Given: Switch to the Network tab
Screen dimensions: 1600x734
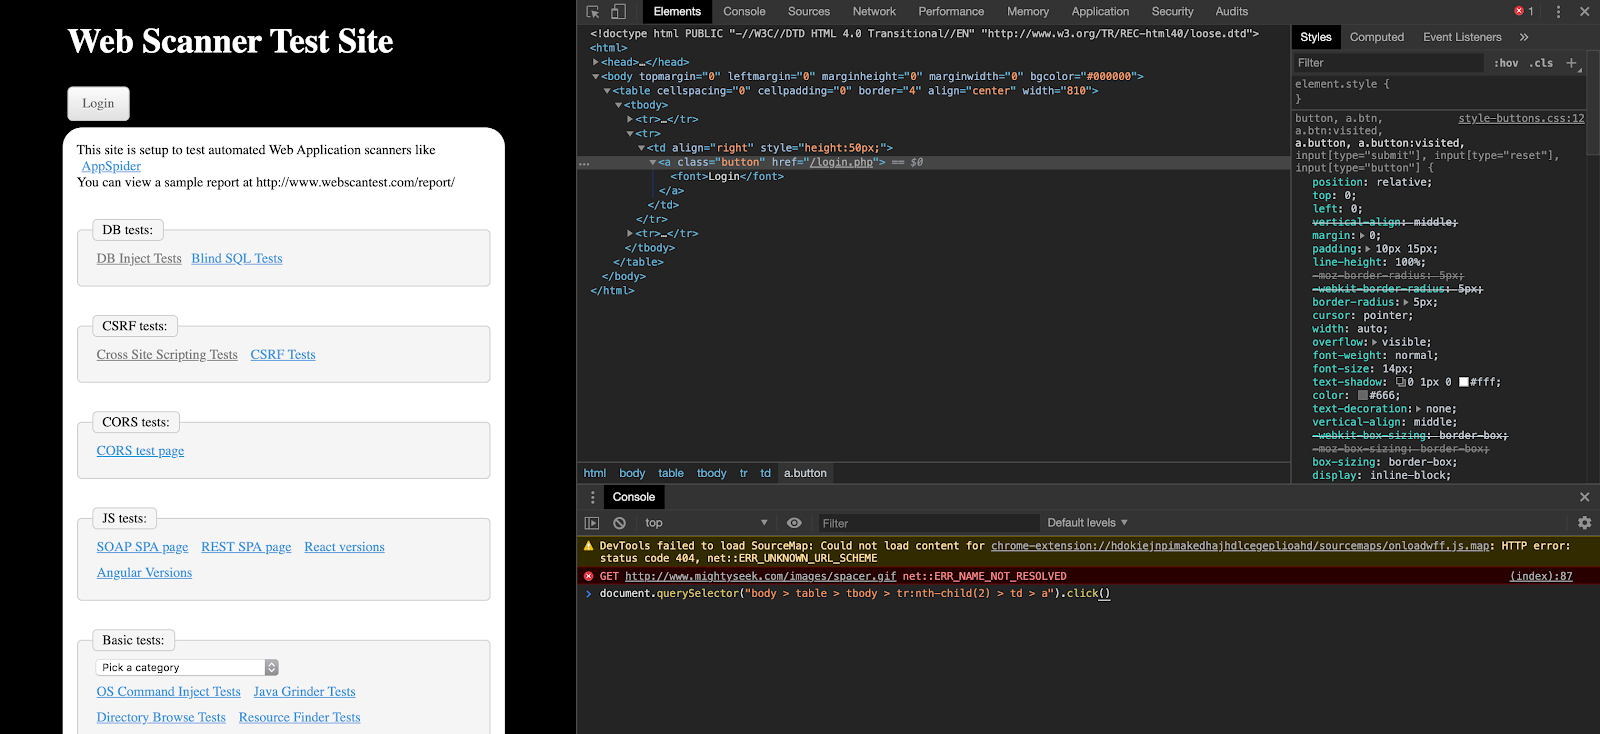Looking at the screenshot, I should tap(874, 12).
